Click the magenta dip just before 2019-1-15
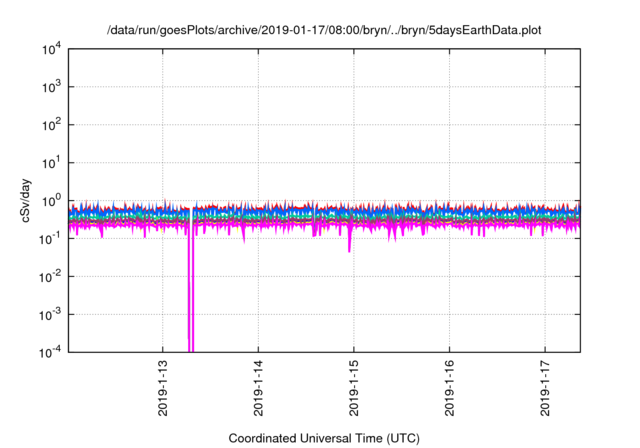 pyautogui.click(x=350, y=241)
